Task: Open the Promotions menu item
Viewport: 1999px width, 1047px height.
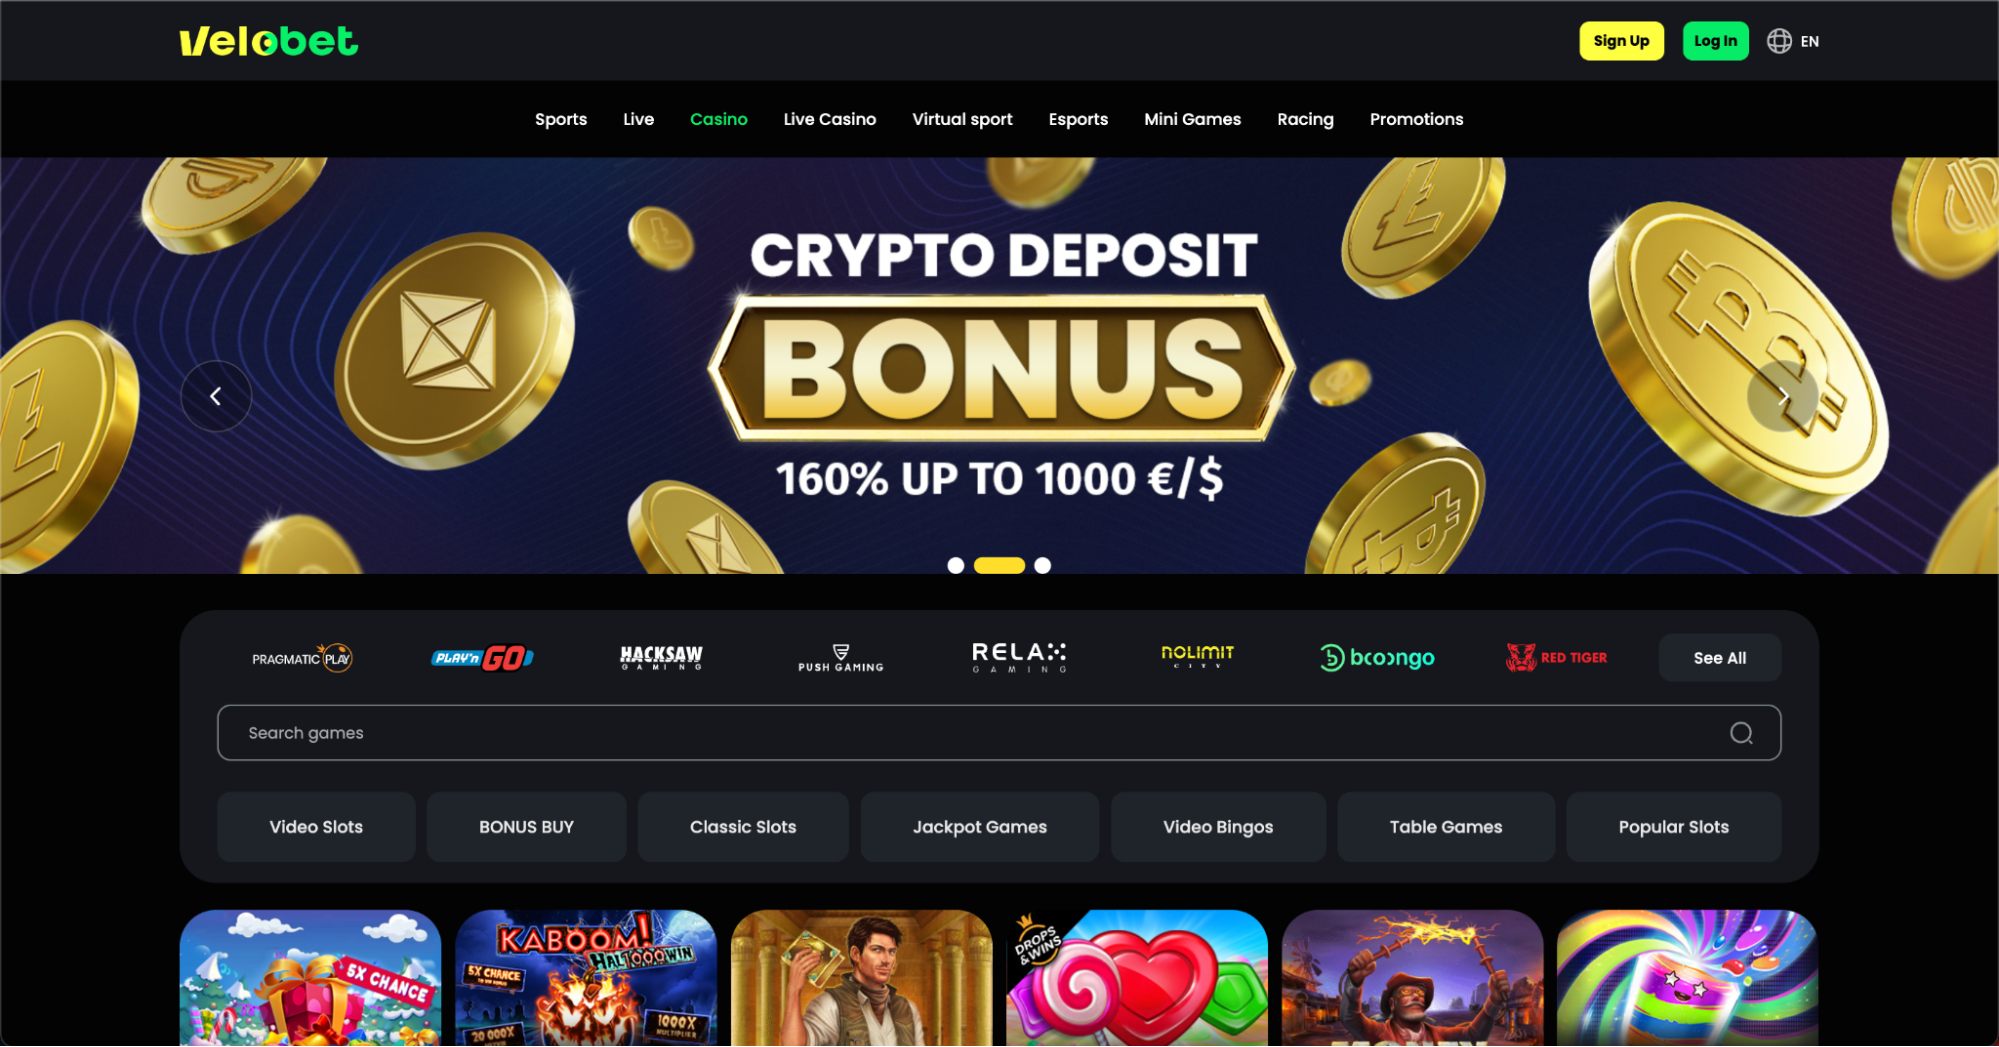Action: coord(1416,119)
